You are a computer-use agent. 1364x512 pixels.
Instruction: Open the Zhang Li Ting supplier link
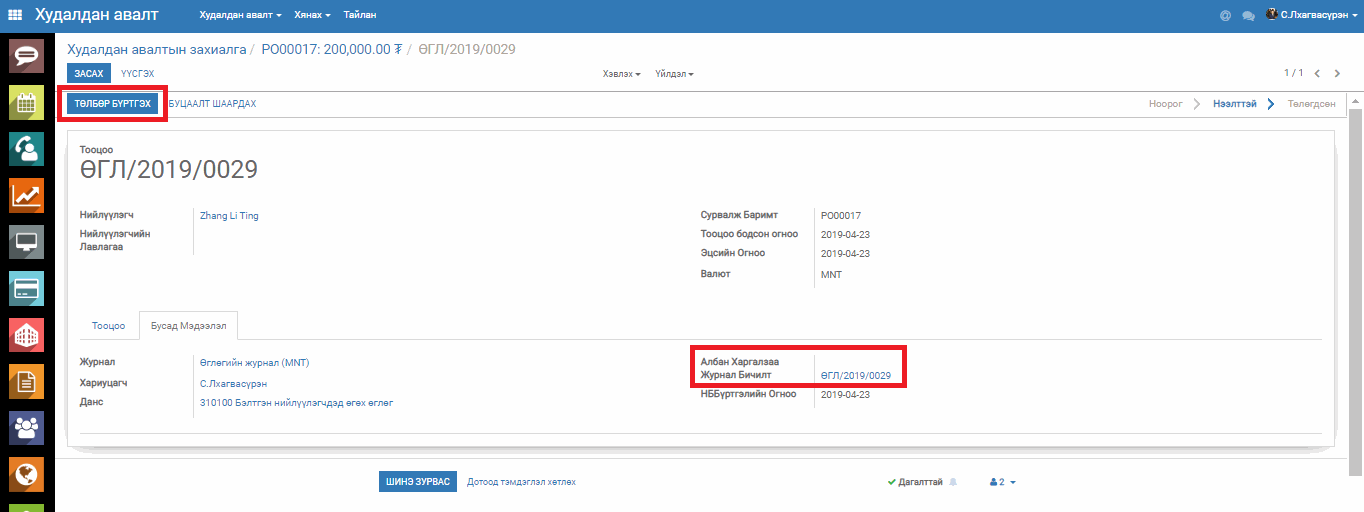pyautogui.click(x=229, y=215)
